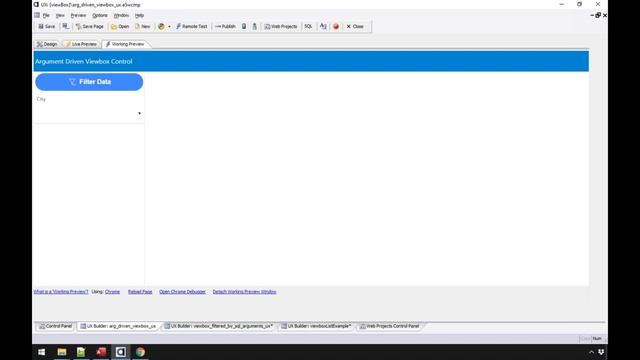Viewport: 640px width, 360px height.
Task: Click the Chrome browser link
Action: (x=112, y=292)
